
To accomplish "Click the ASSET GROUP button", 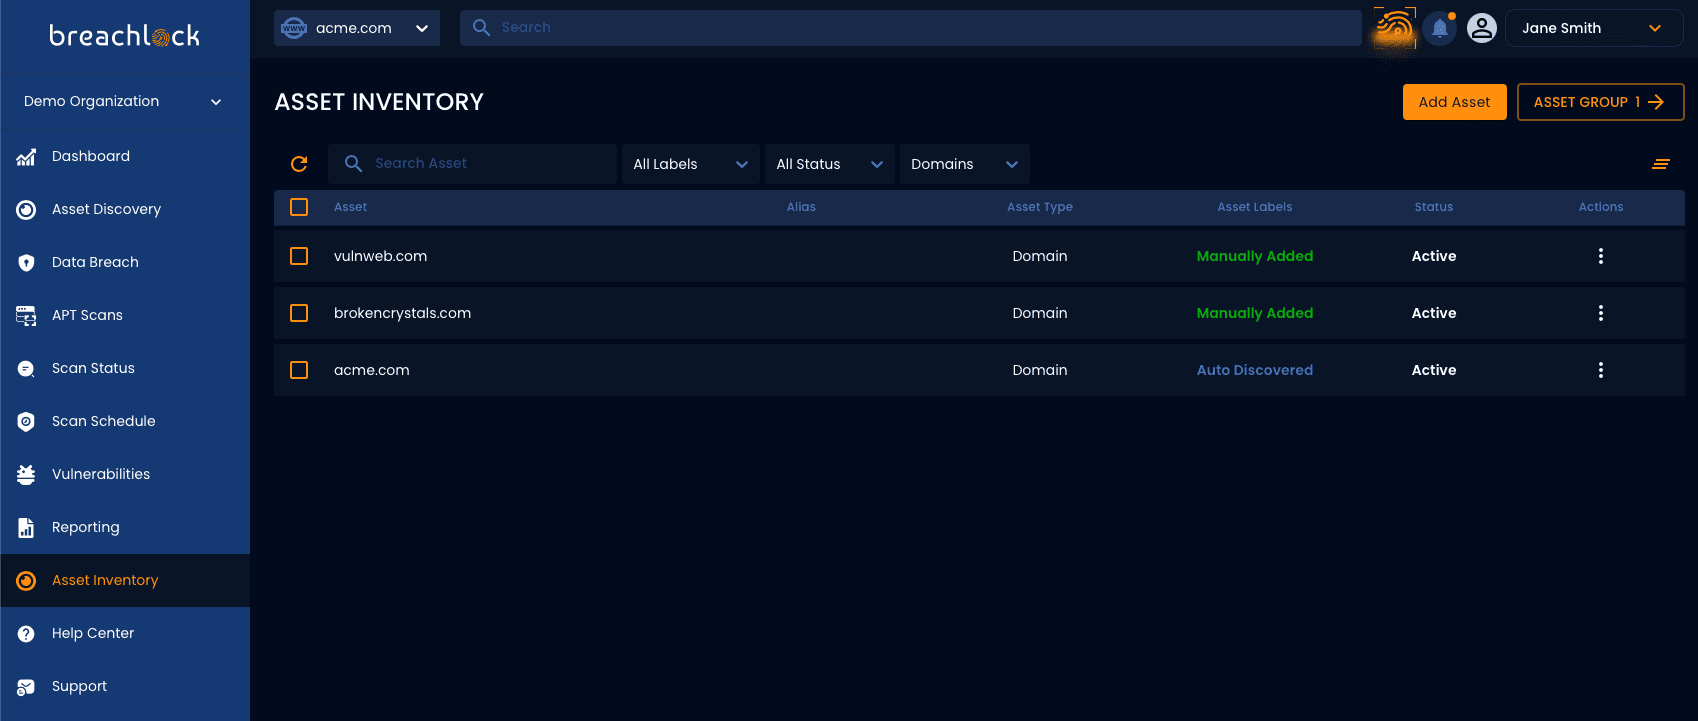I will 1599,102.
